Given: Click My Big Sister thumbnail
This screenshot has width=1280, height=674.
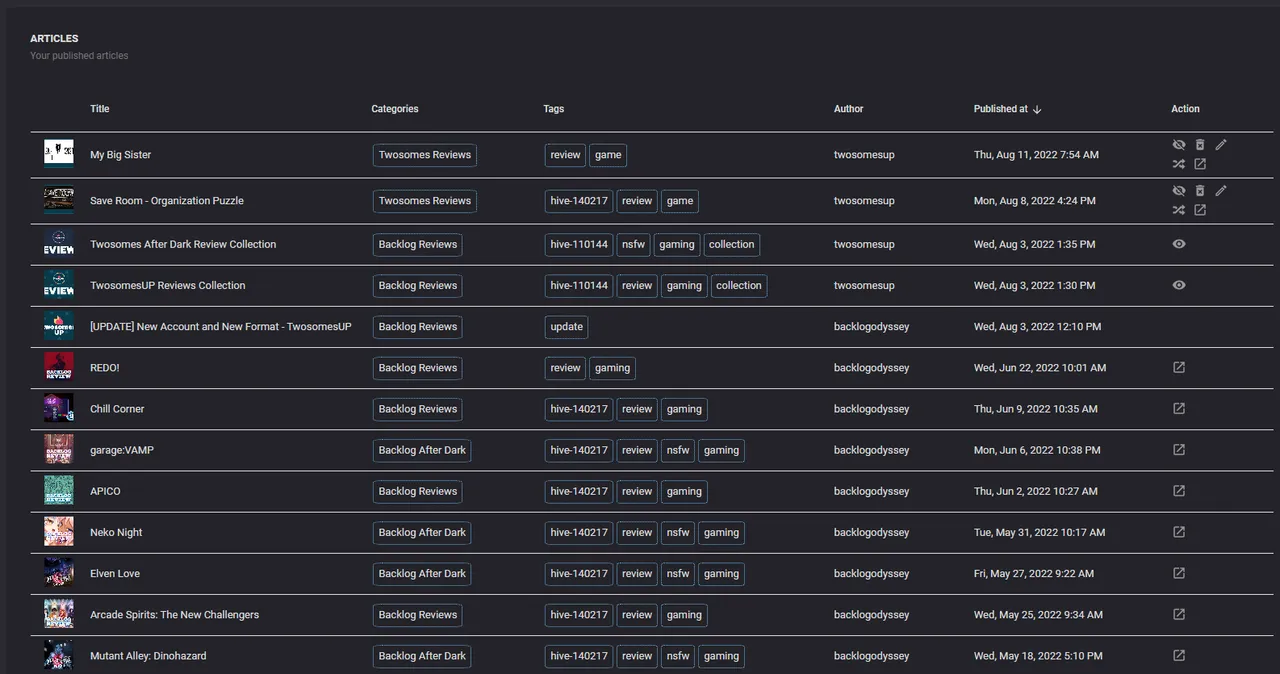Looking at the screenshot, I should click(59, 152).
